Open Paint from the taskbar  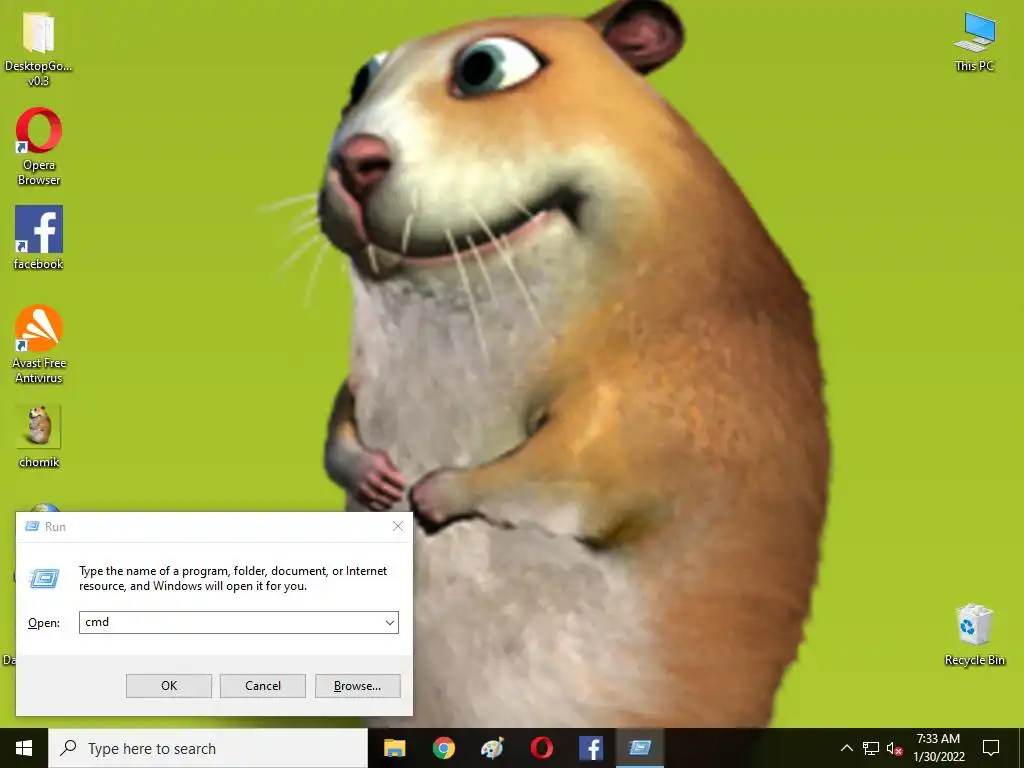point(492,748)
